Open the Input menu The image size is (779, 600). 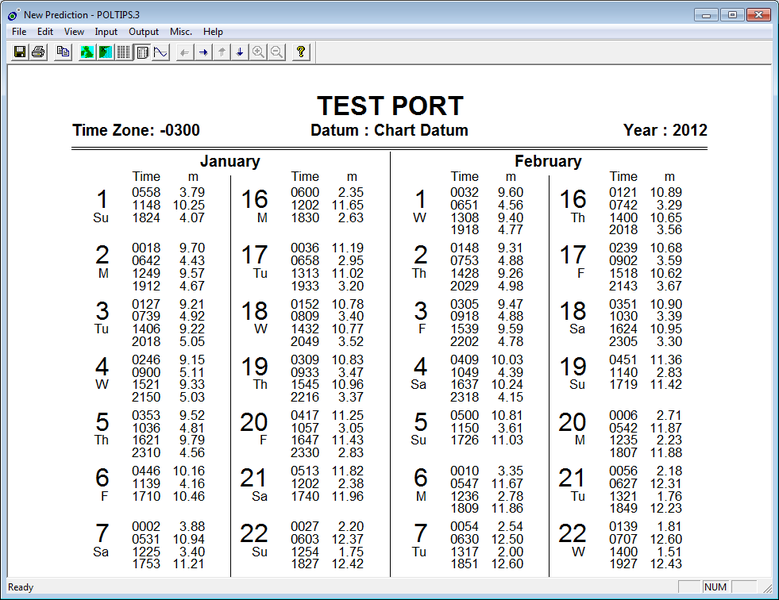click(106, 32)
